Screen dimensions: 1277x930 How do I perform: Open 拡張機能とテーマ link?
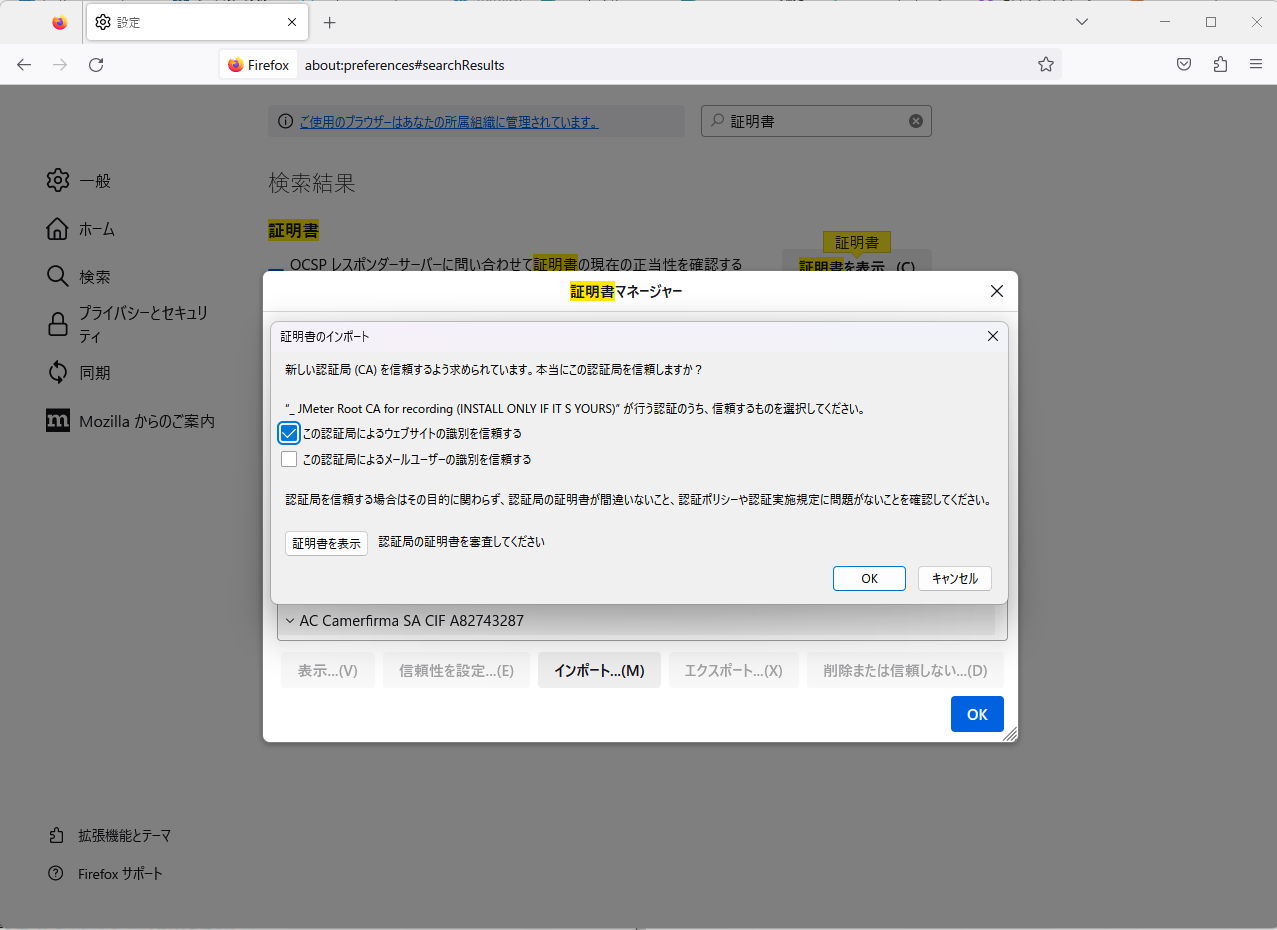[111, 835]
